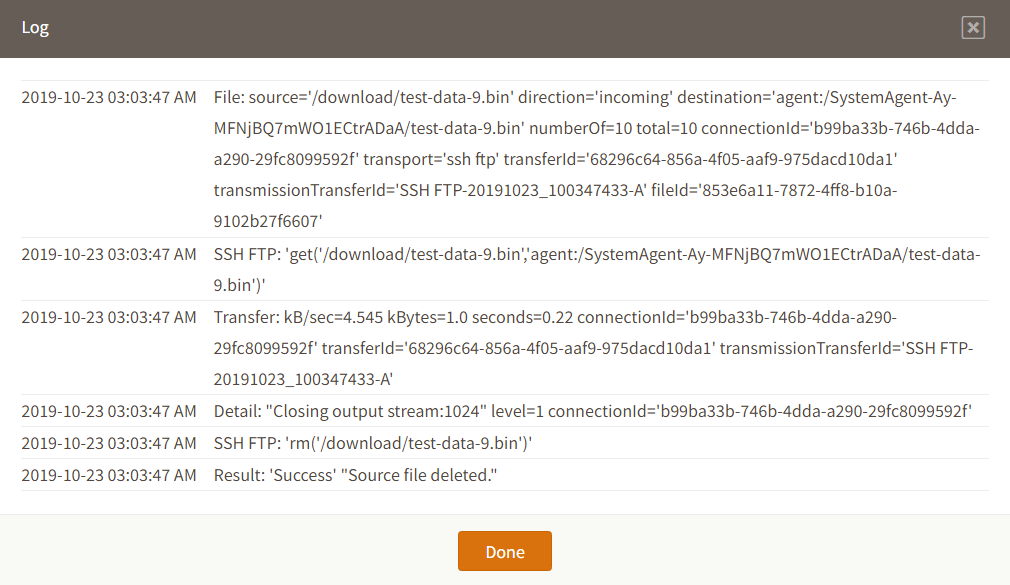The width and height of the screenshot is (1010, 585).
Task: Select the SSH FTP 'get' entry timestamp
Action: point(109,254)
